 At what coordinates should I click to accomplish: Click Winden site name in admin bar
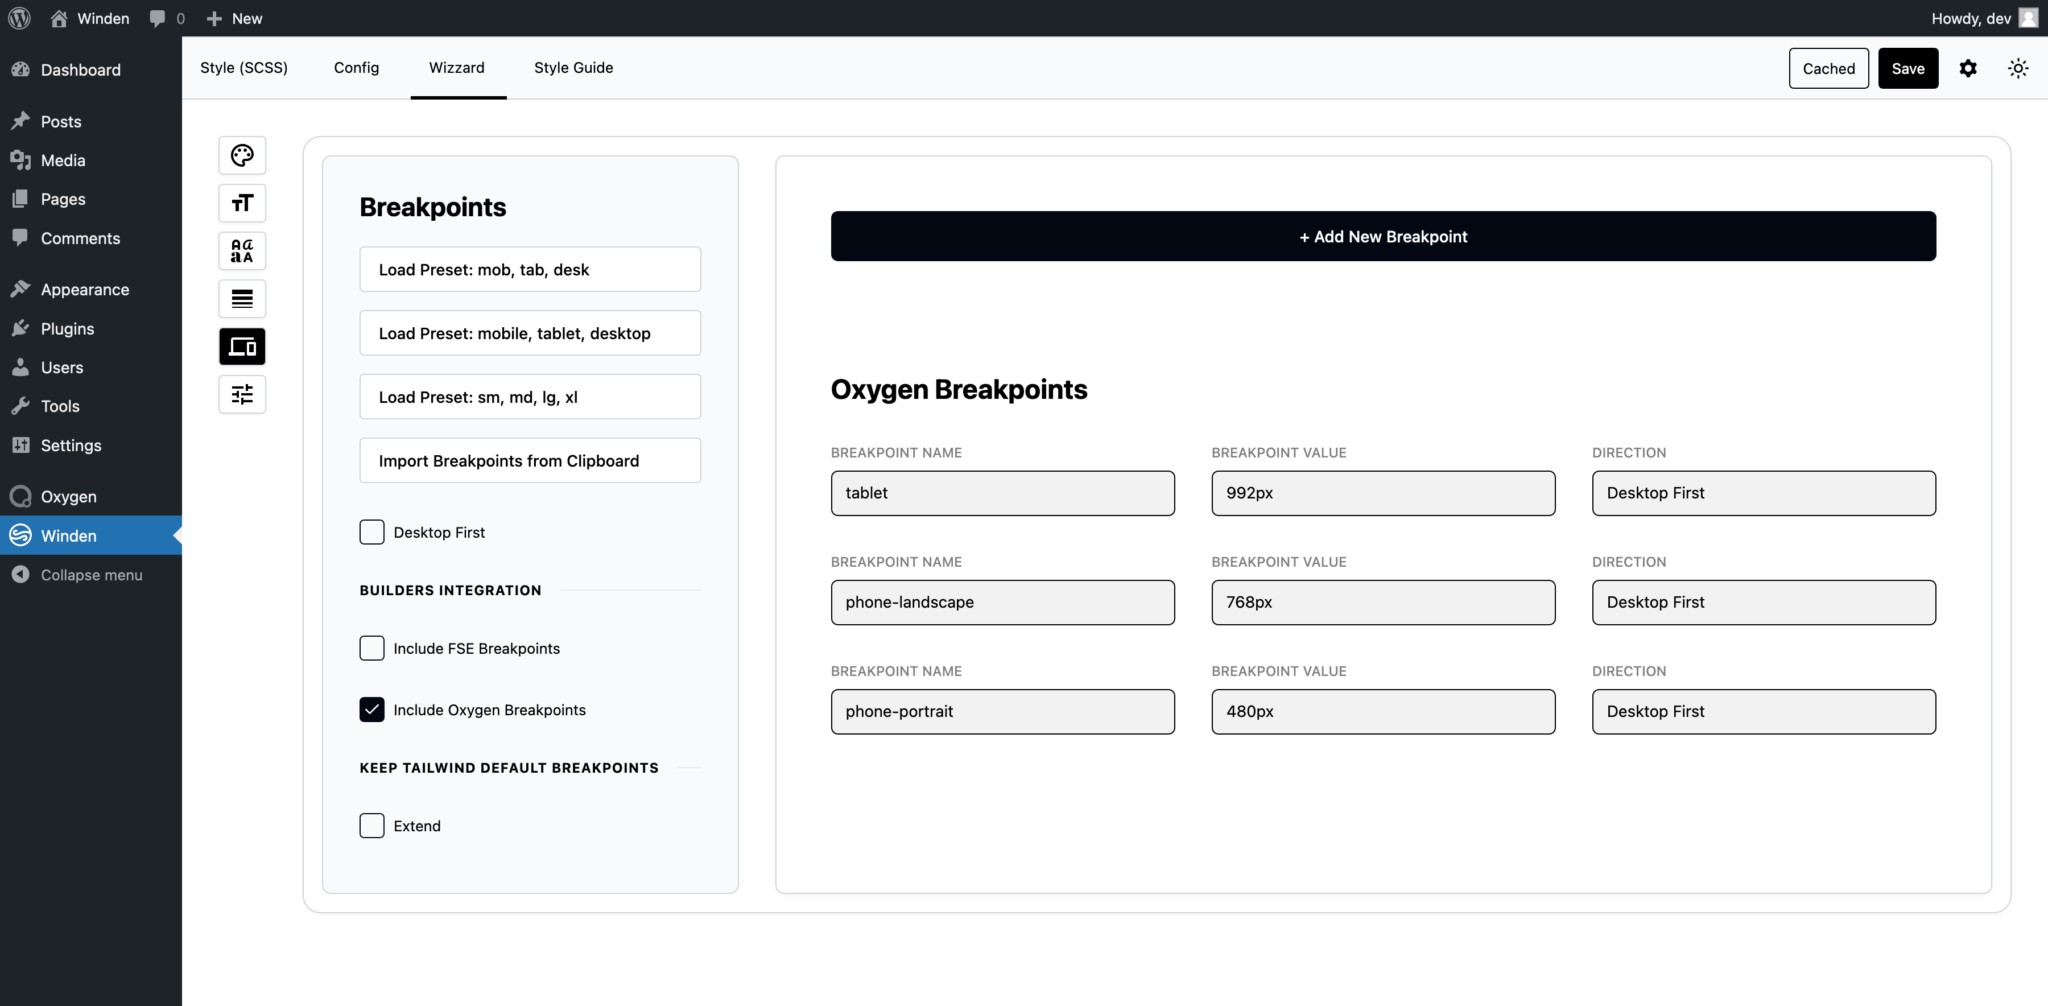pos(90,18)
